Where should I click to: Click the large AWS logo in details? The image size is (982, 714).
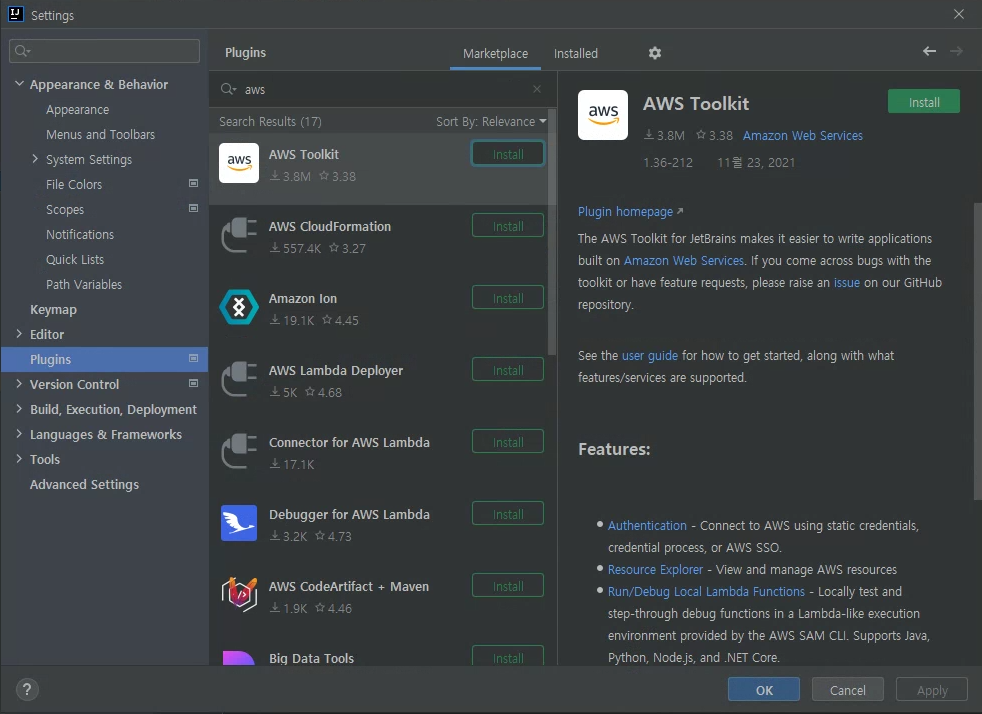[602, 115]
